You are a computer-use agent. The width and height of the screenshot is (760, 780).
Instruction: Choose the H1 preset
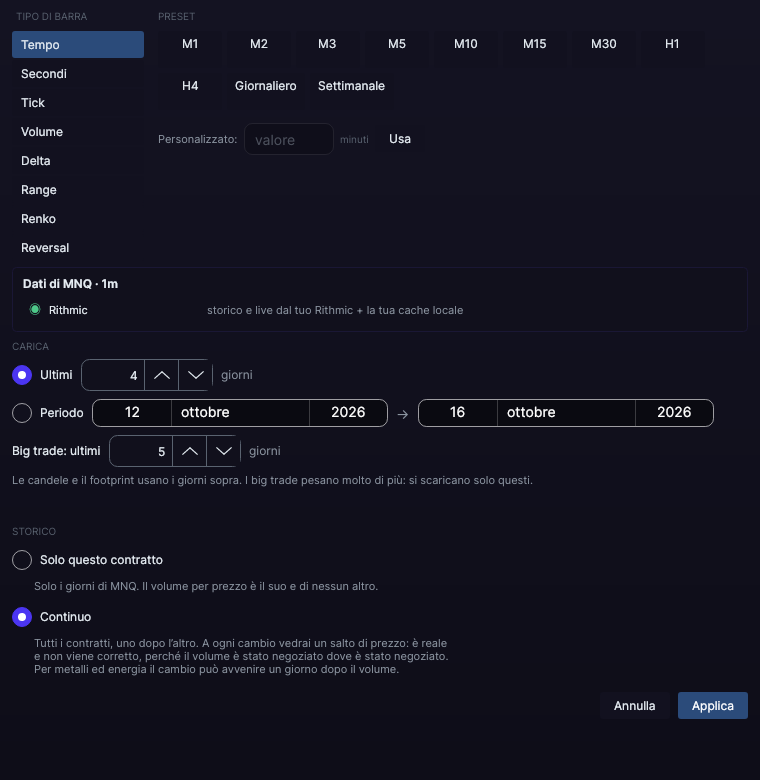[x=672, y=44]
